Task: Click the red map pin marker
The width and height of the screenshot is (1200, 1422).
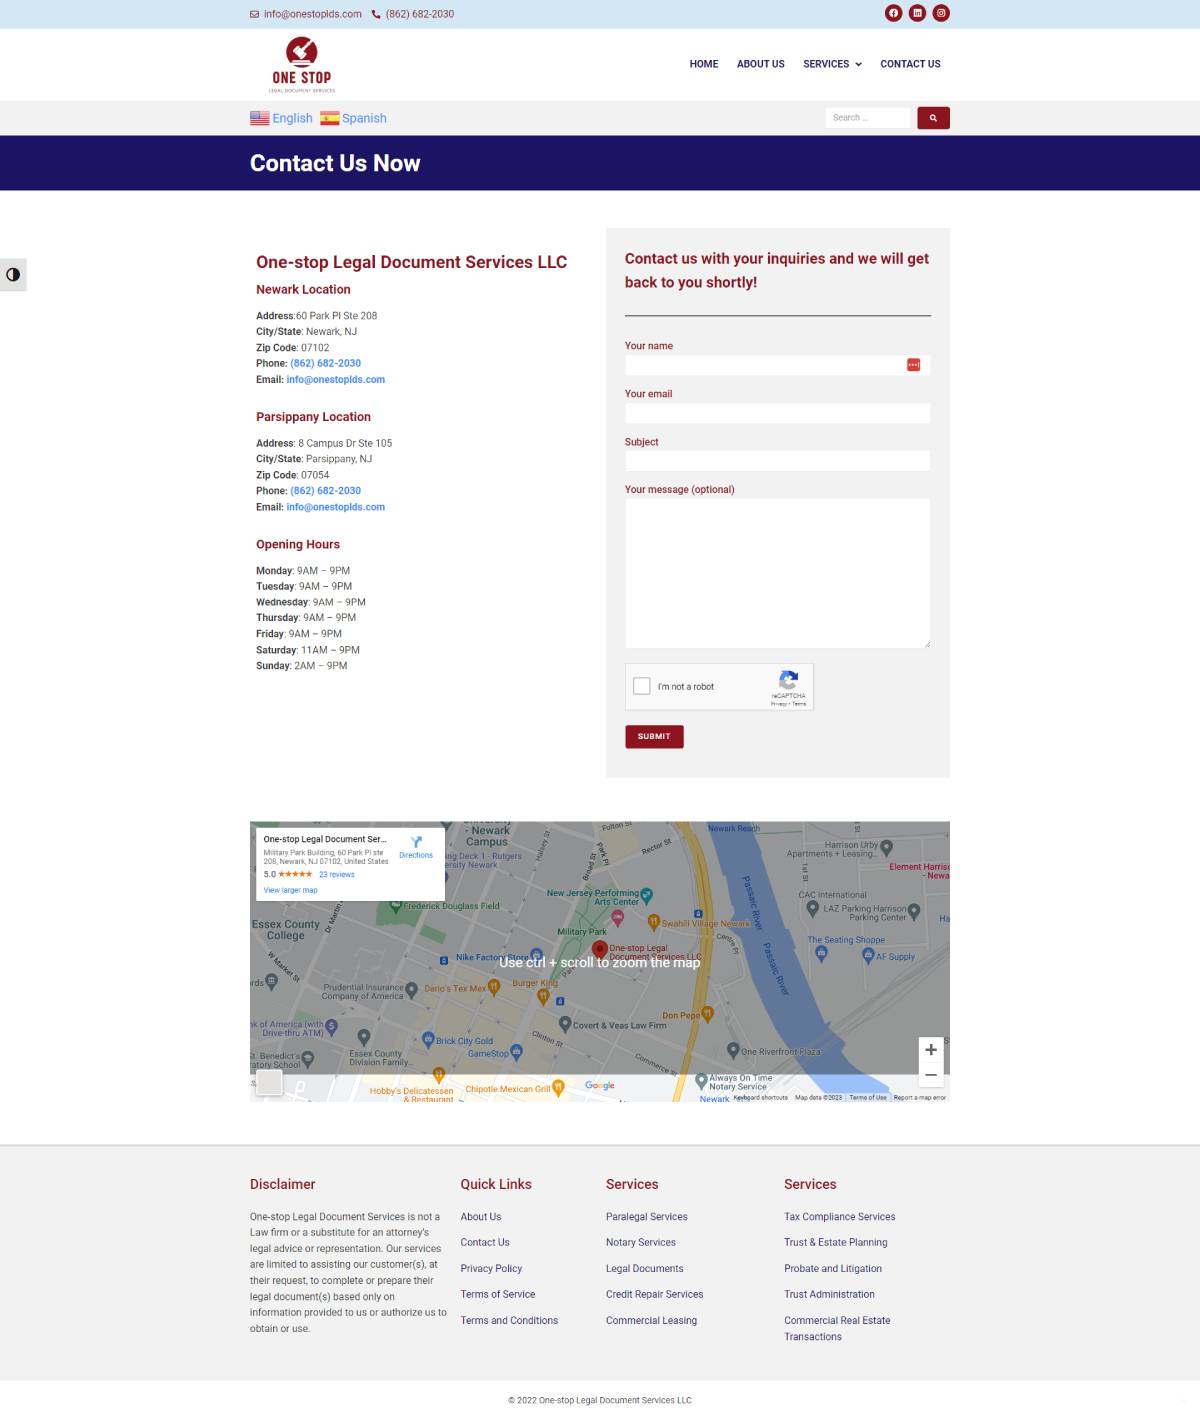Action: (x=599, y=948)
